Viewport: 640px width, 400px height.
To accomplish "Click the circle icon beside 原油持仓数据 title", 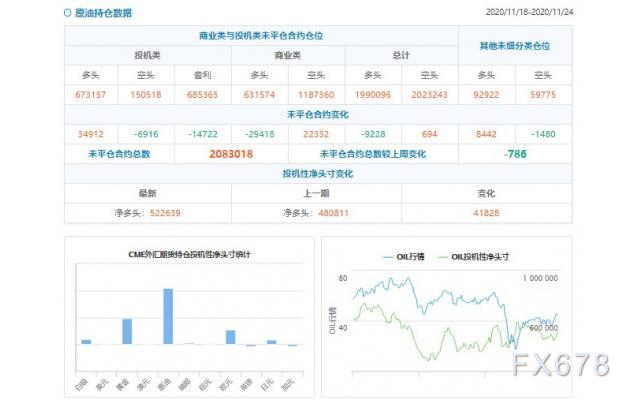I will click(67, 13).
